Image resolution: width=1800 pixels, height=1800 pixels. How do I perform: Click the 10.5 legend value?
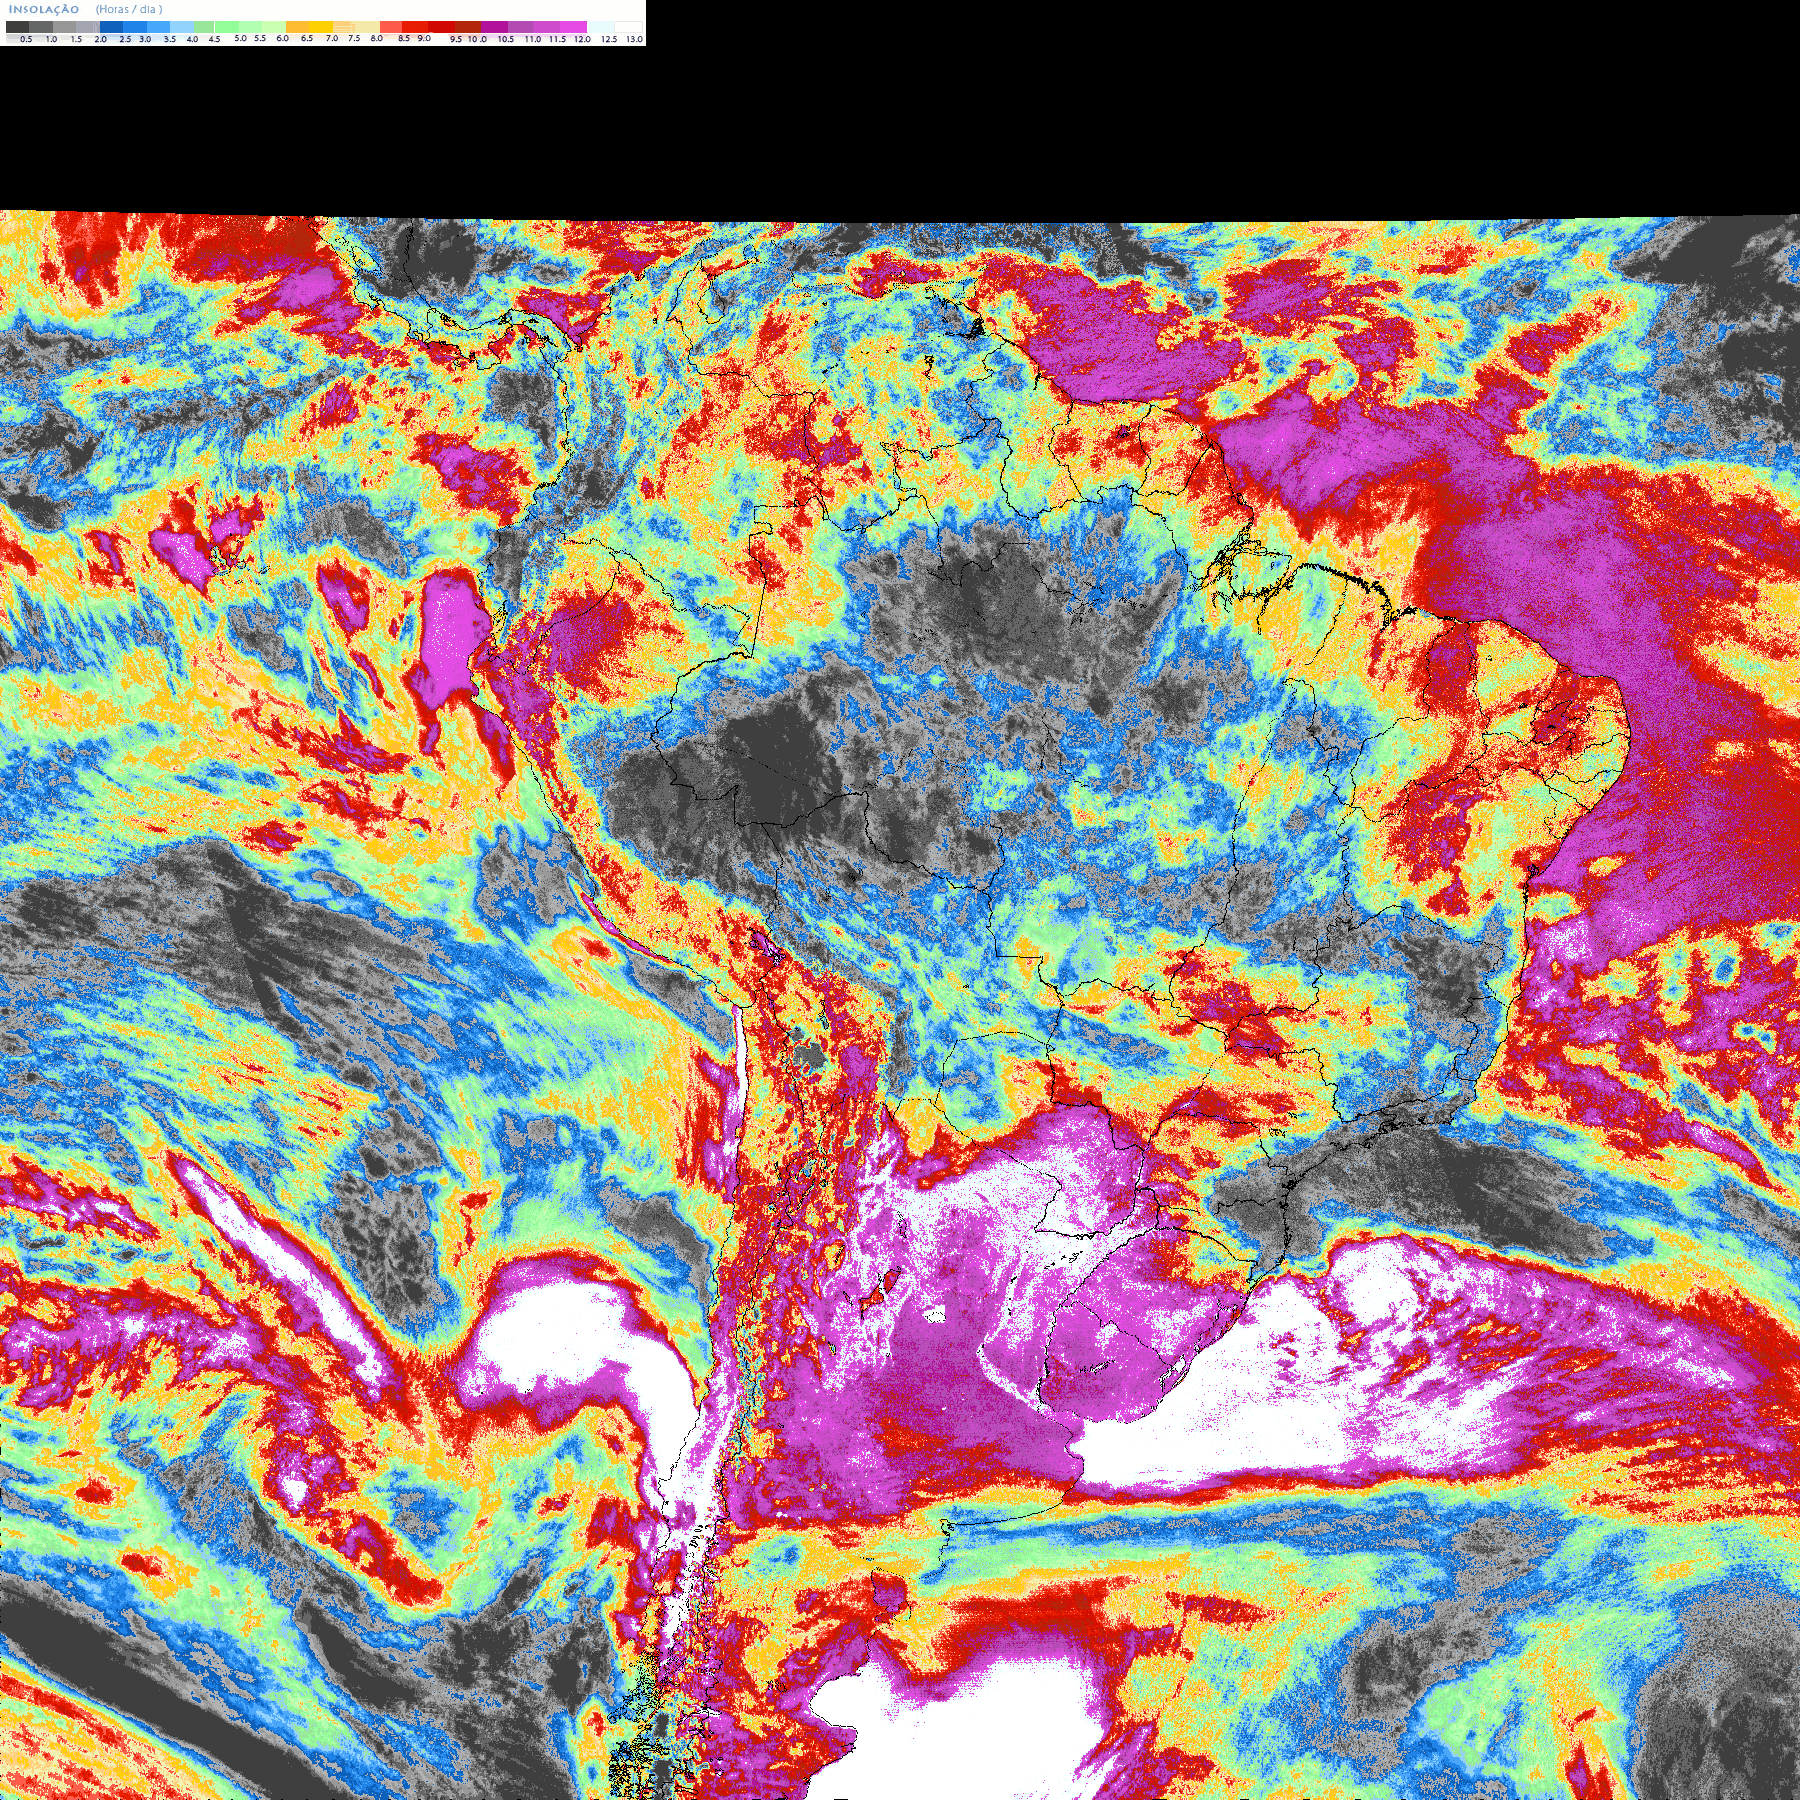[x=506, y=39]
